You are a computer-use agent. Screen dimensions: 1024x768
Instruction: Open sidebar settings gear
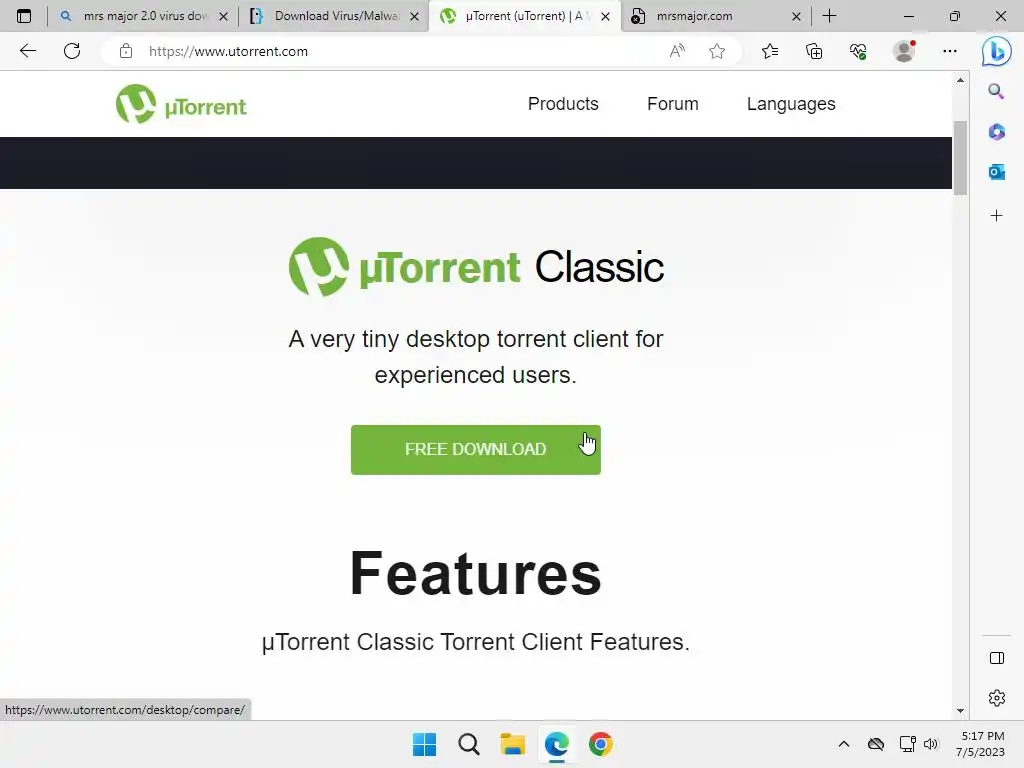997,698
